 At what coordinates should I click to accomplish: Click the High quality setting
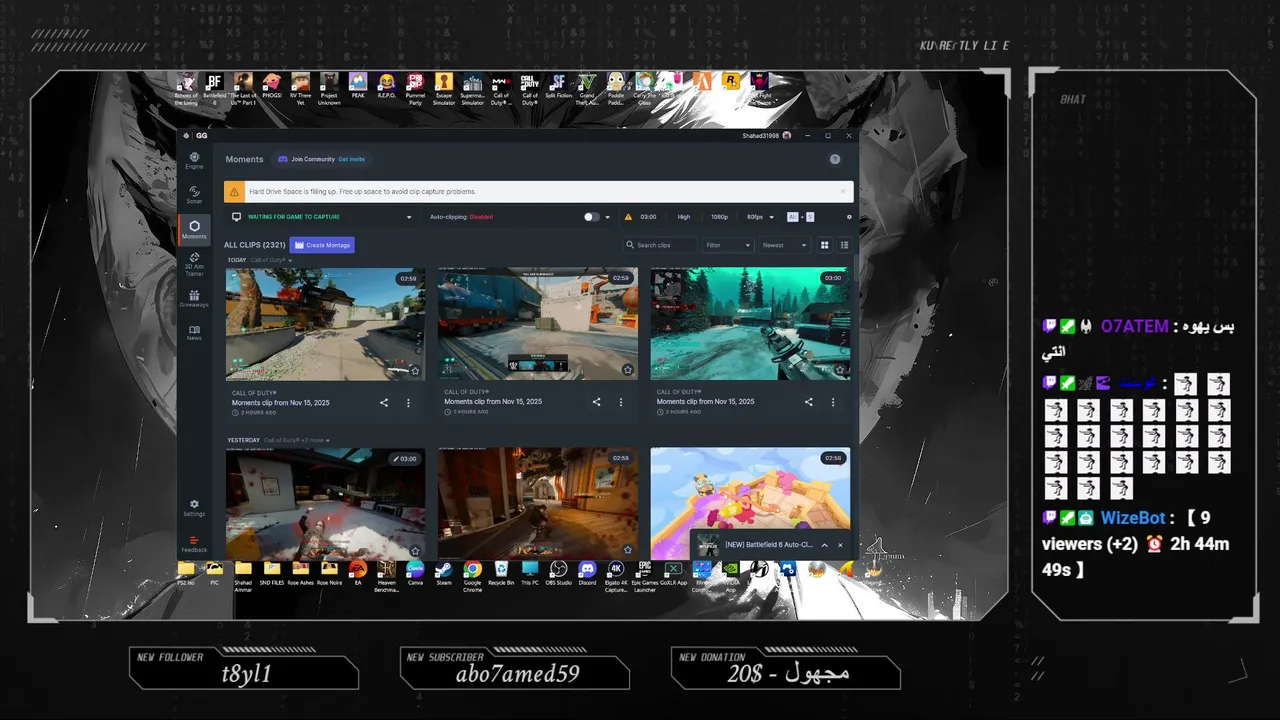684,217
